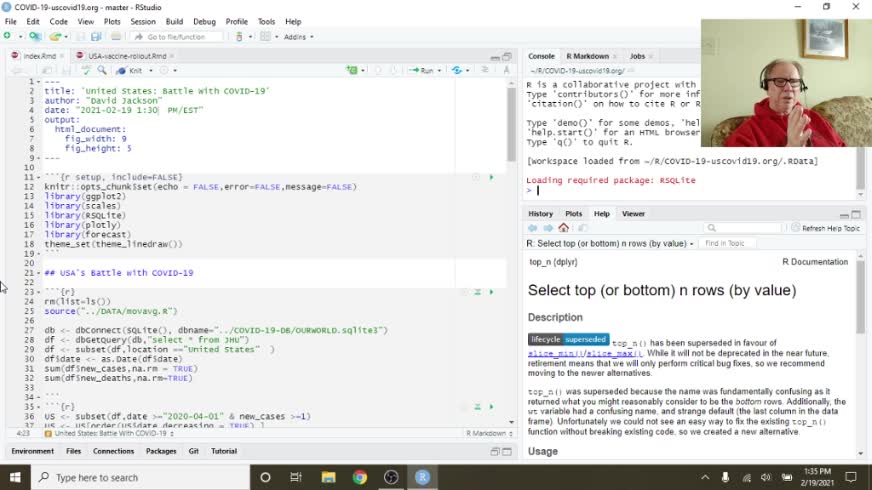Run the current selection
The height and width of the screenshot is (490, 872).
pos(422,71)
